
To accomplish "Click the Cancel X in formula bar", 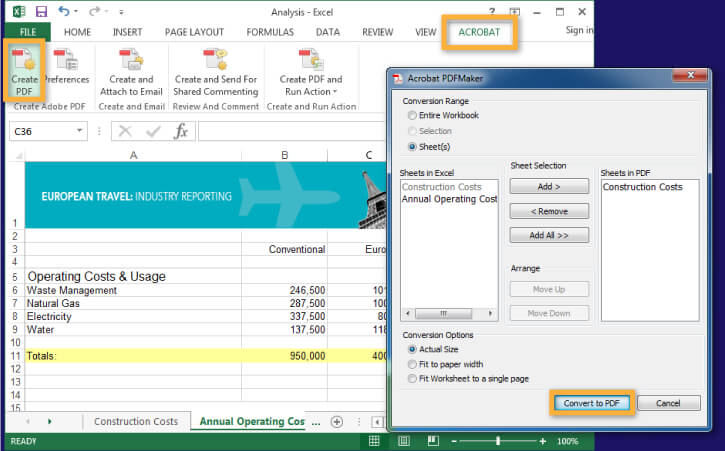I will click(x=125, y=131).
